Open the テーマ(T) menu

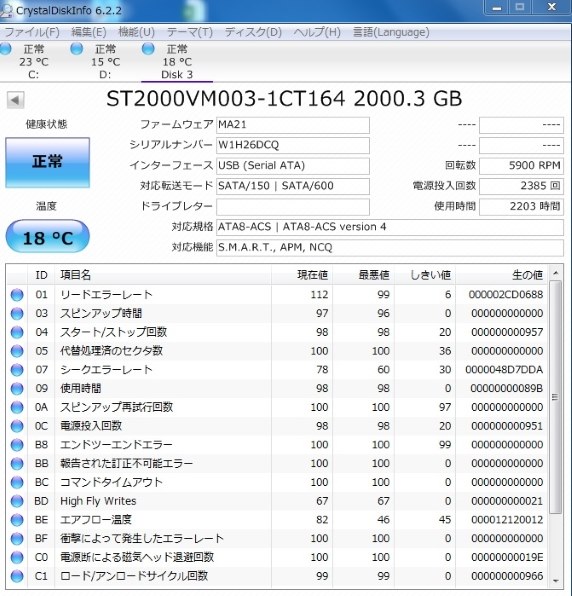click(190, 32)
